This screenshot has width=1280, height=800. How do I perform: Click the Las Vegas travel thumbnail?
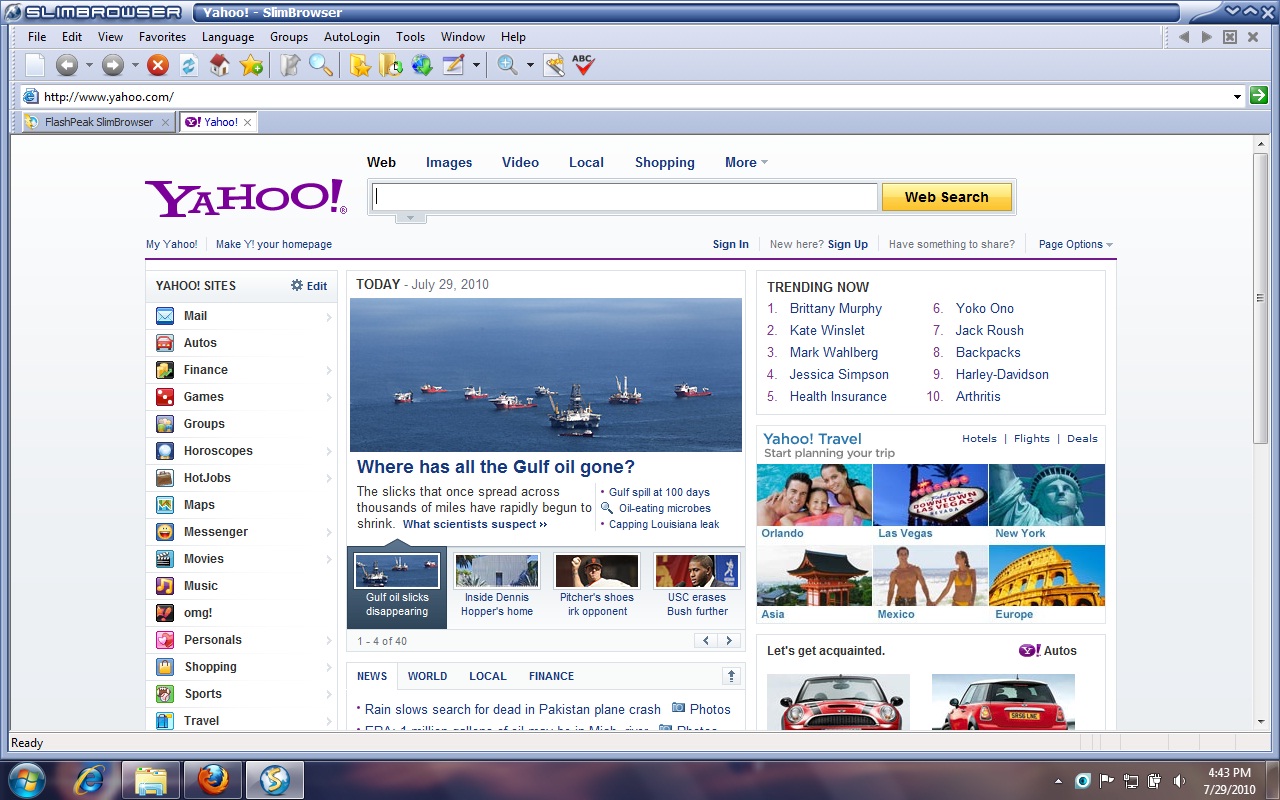(930, 495)
